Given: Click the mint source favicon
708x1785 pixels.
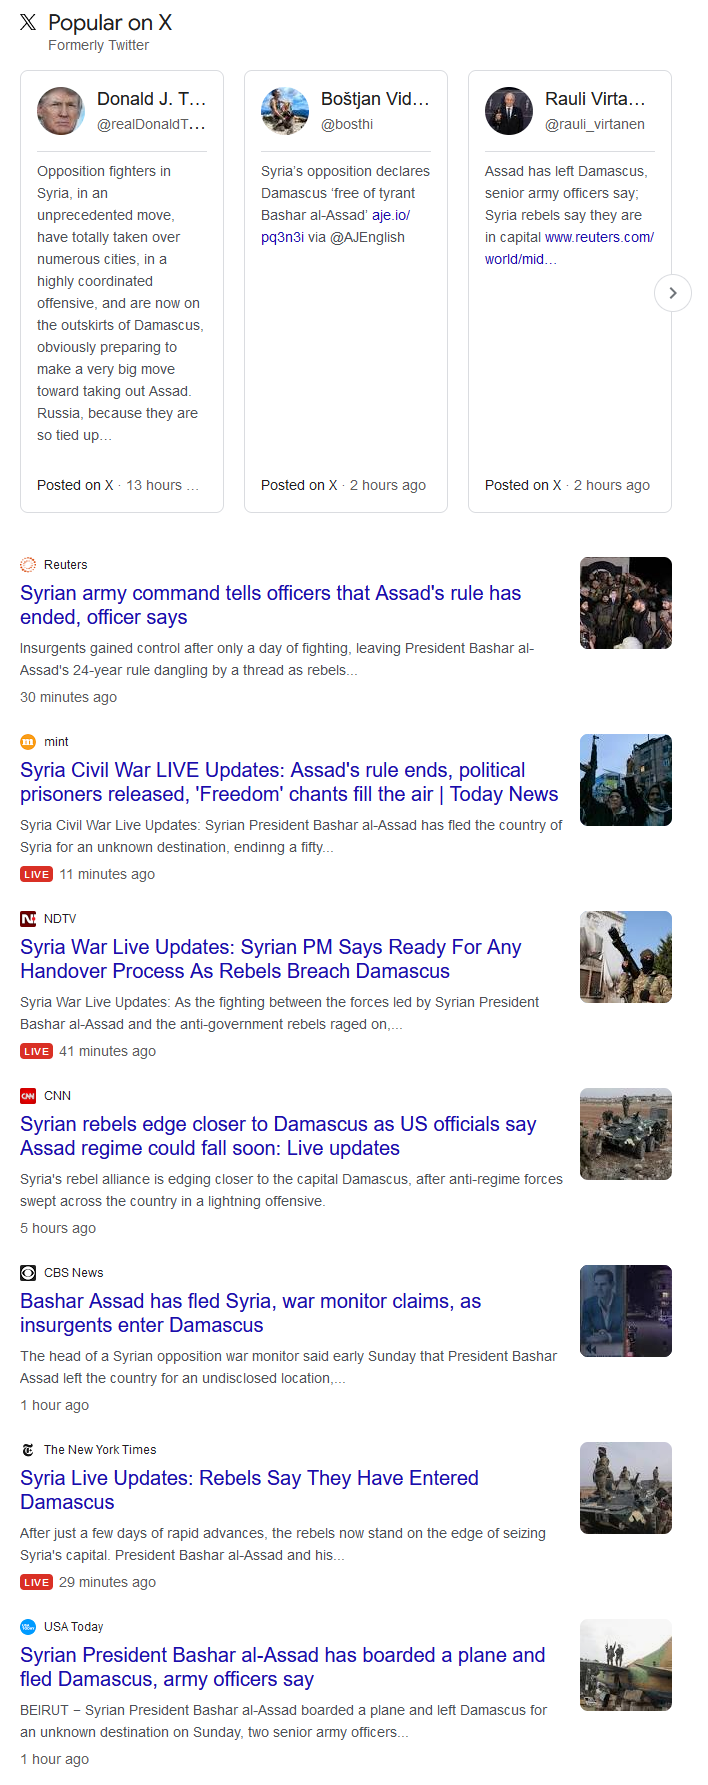Looking at the screenshot, I should pos(28,742).
